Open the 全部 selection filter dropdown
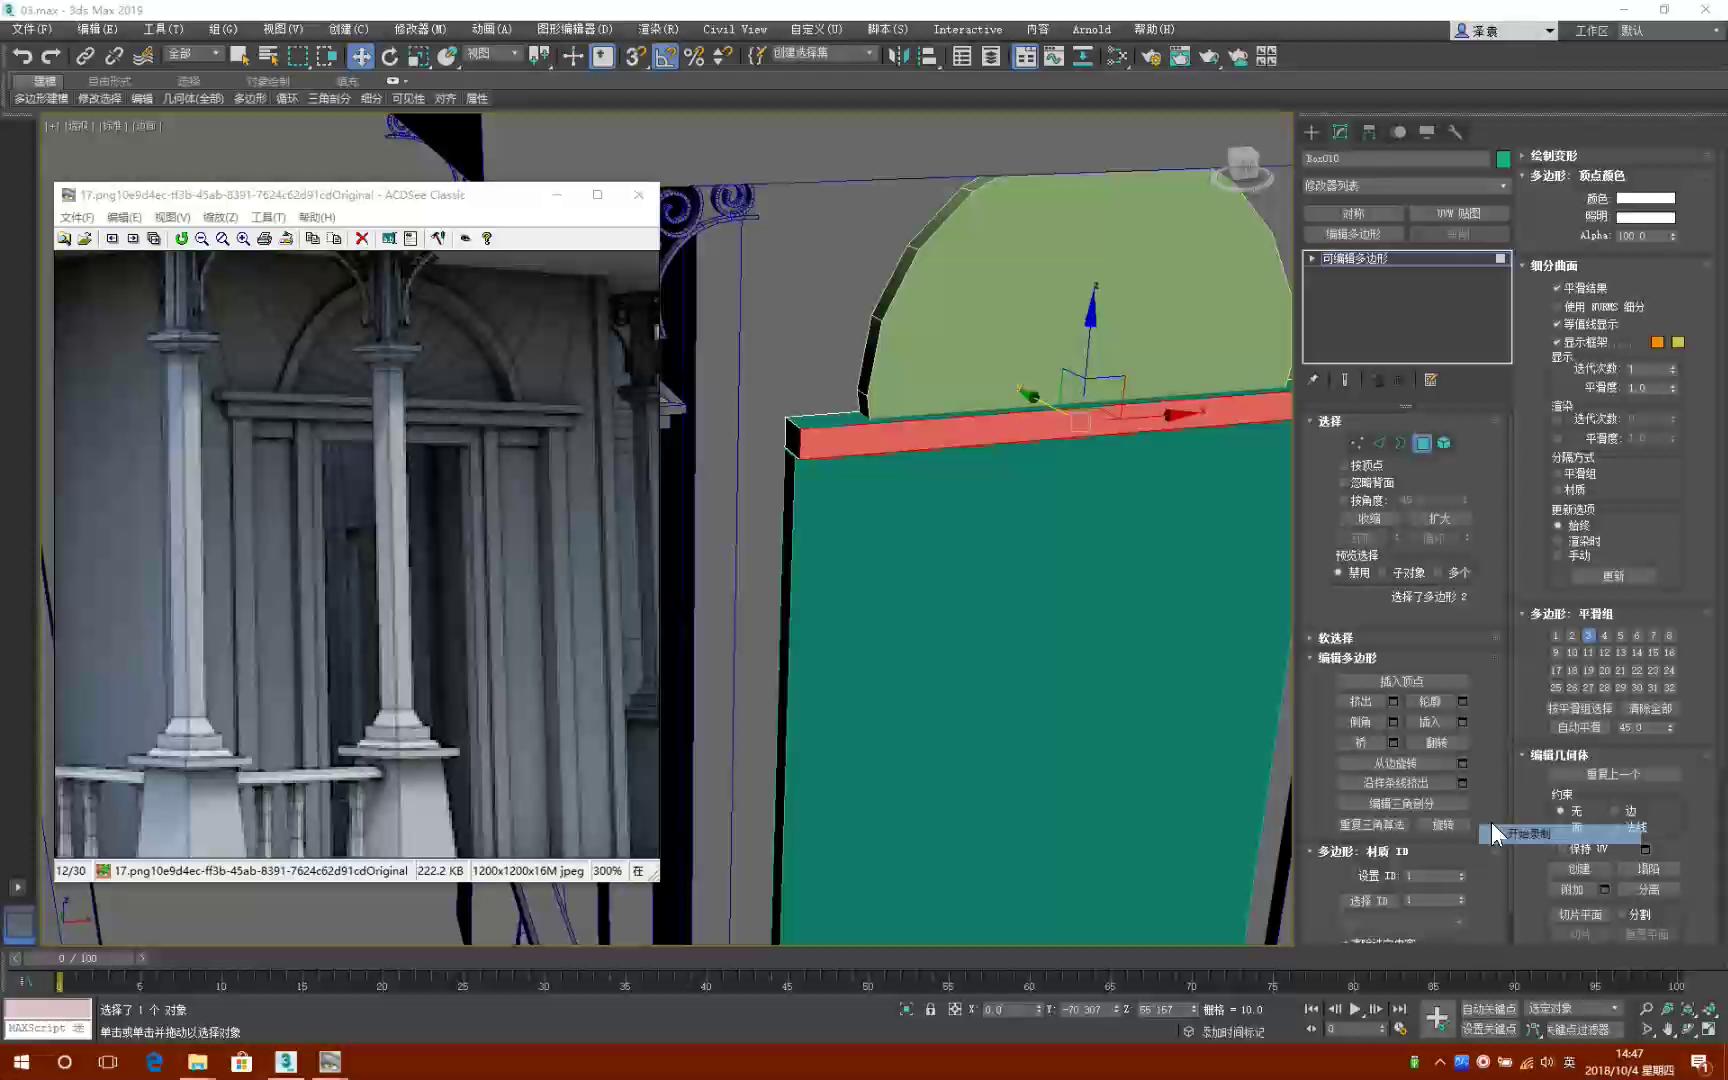The image size is (1728, 1080). [193, 53]
